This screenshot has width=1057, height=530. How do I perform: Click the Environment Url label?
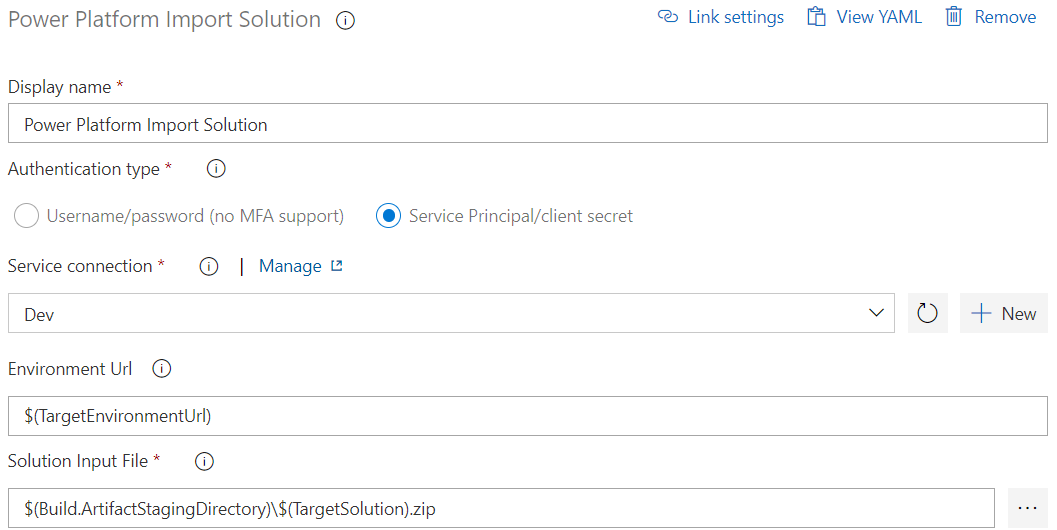tap(70, 369)
